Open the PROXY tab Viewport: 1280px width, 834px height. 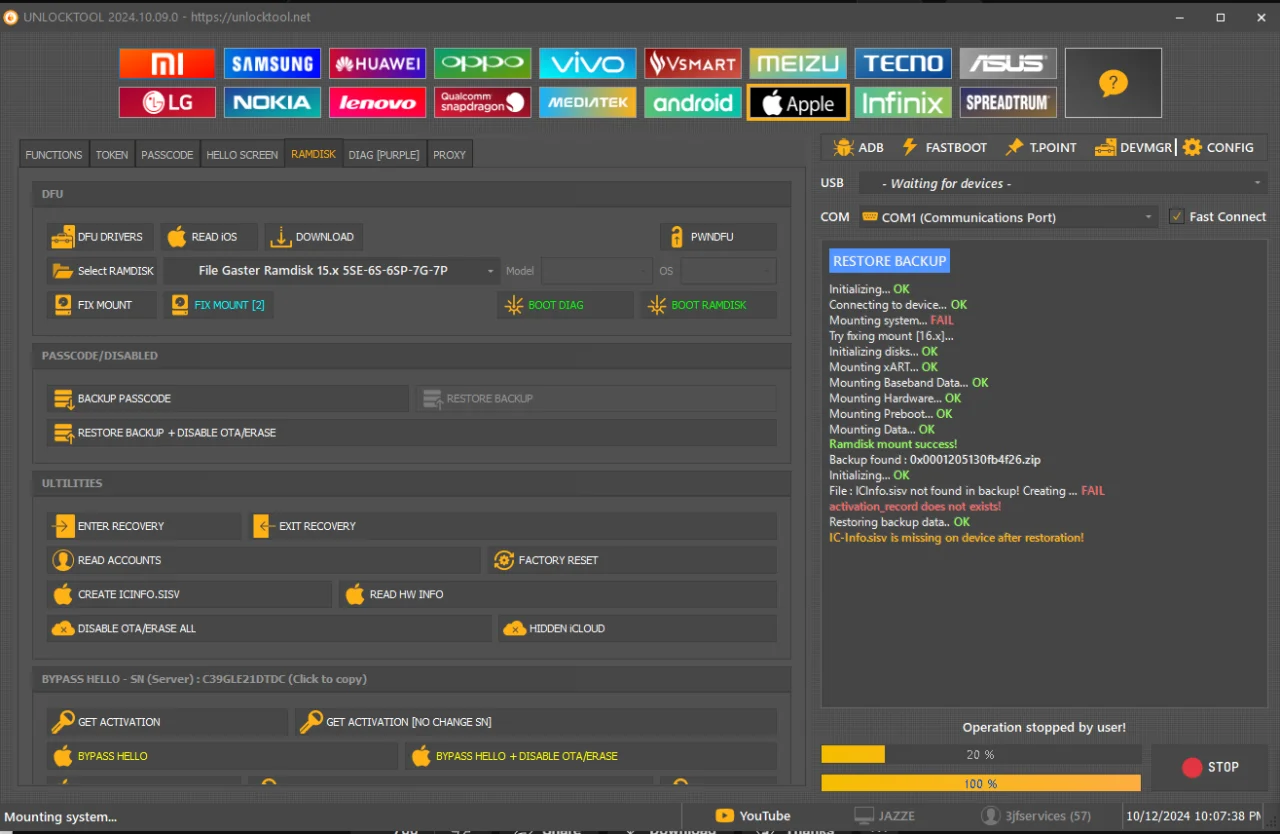(x=449, y=155)
